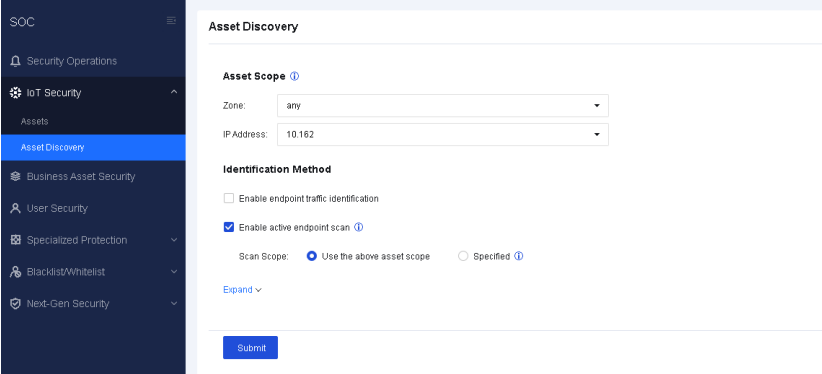Viewport: 822px width, 374px height.
Task: Open the User Security section
Action: (x=93, y=208)
